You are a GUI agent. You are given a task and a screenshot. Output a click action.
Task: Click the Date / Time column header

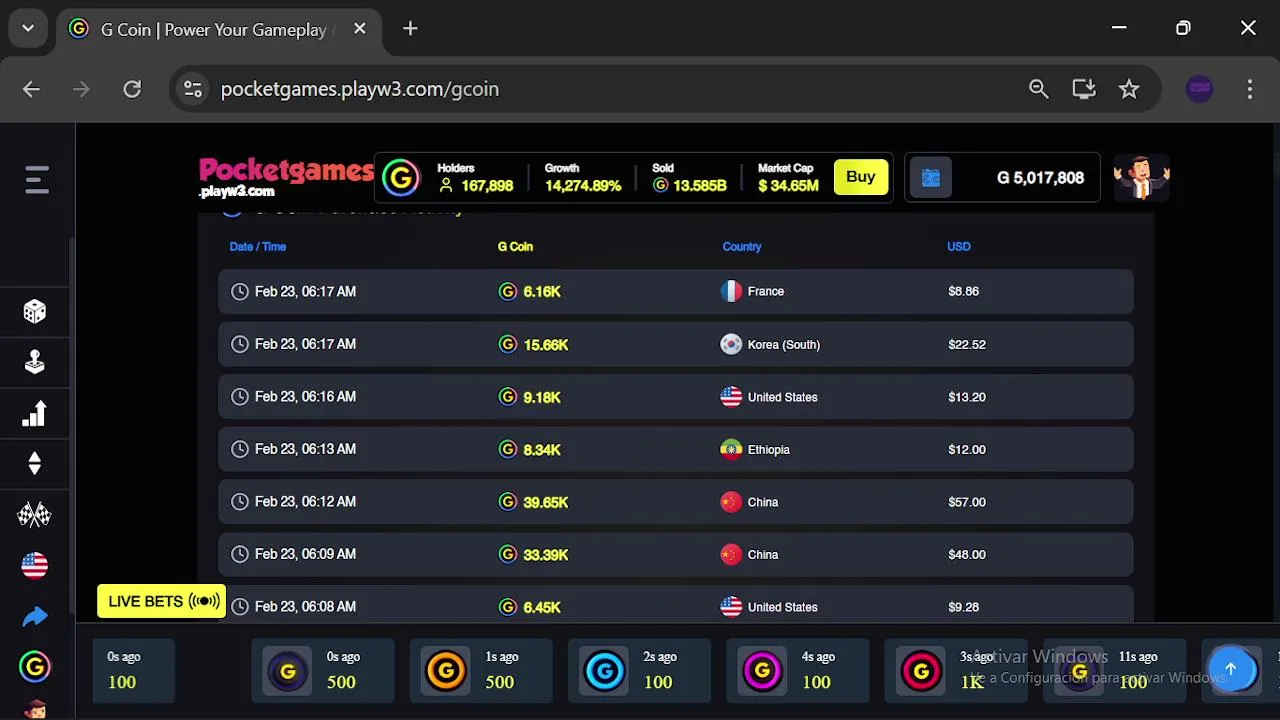click(x=258, y=247)
